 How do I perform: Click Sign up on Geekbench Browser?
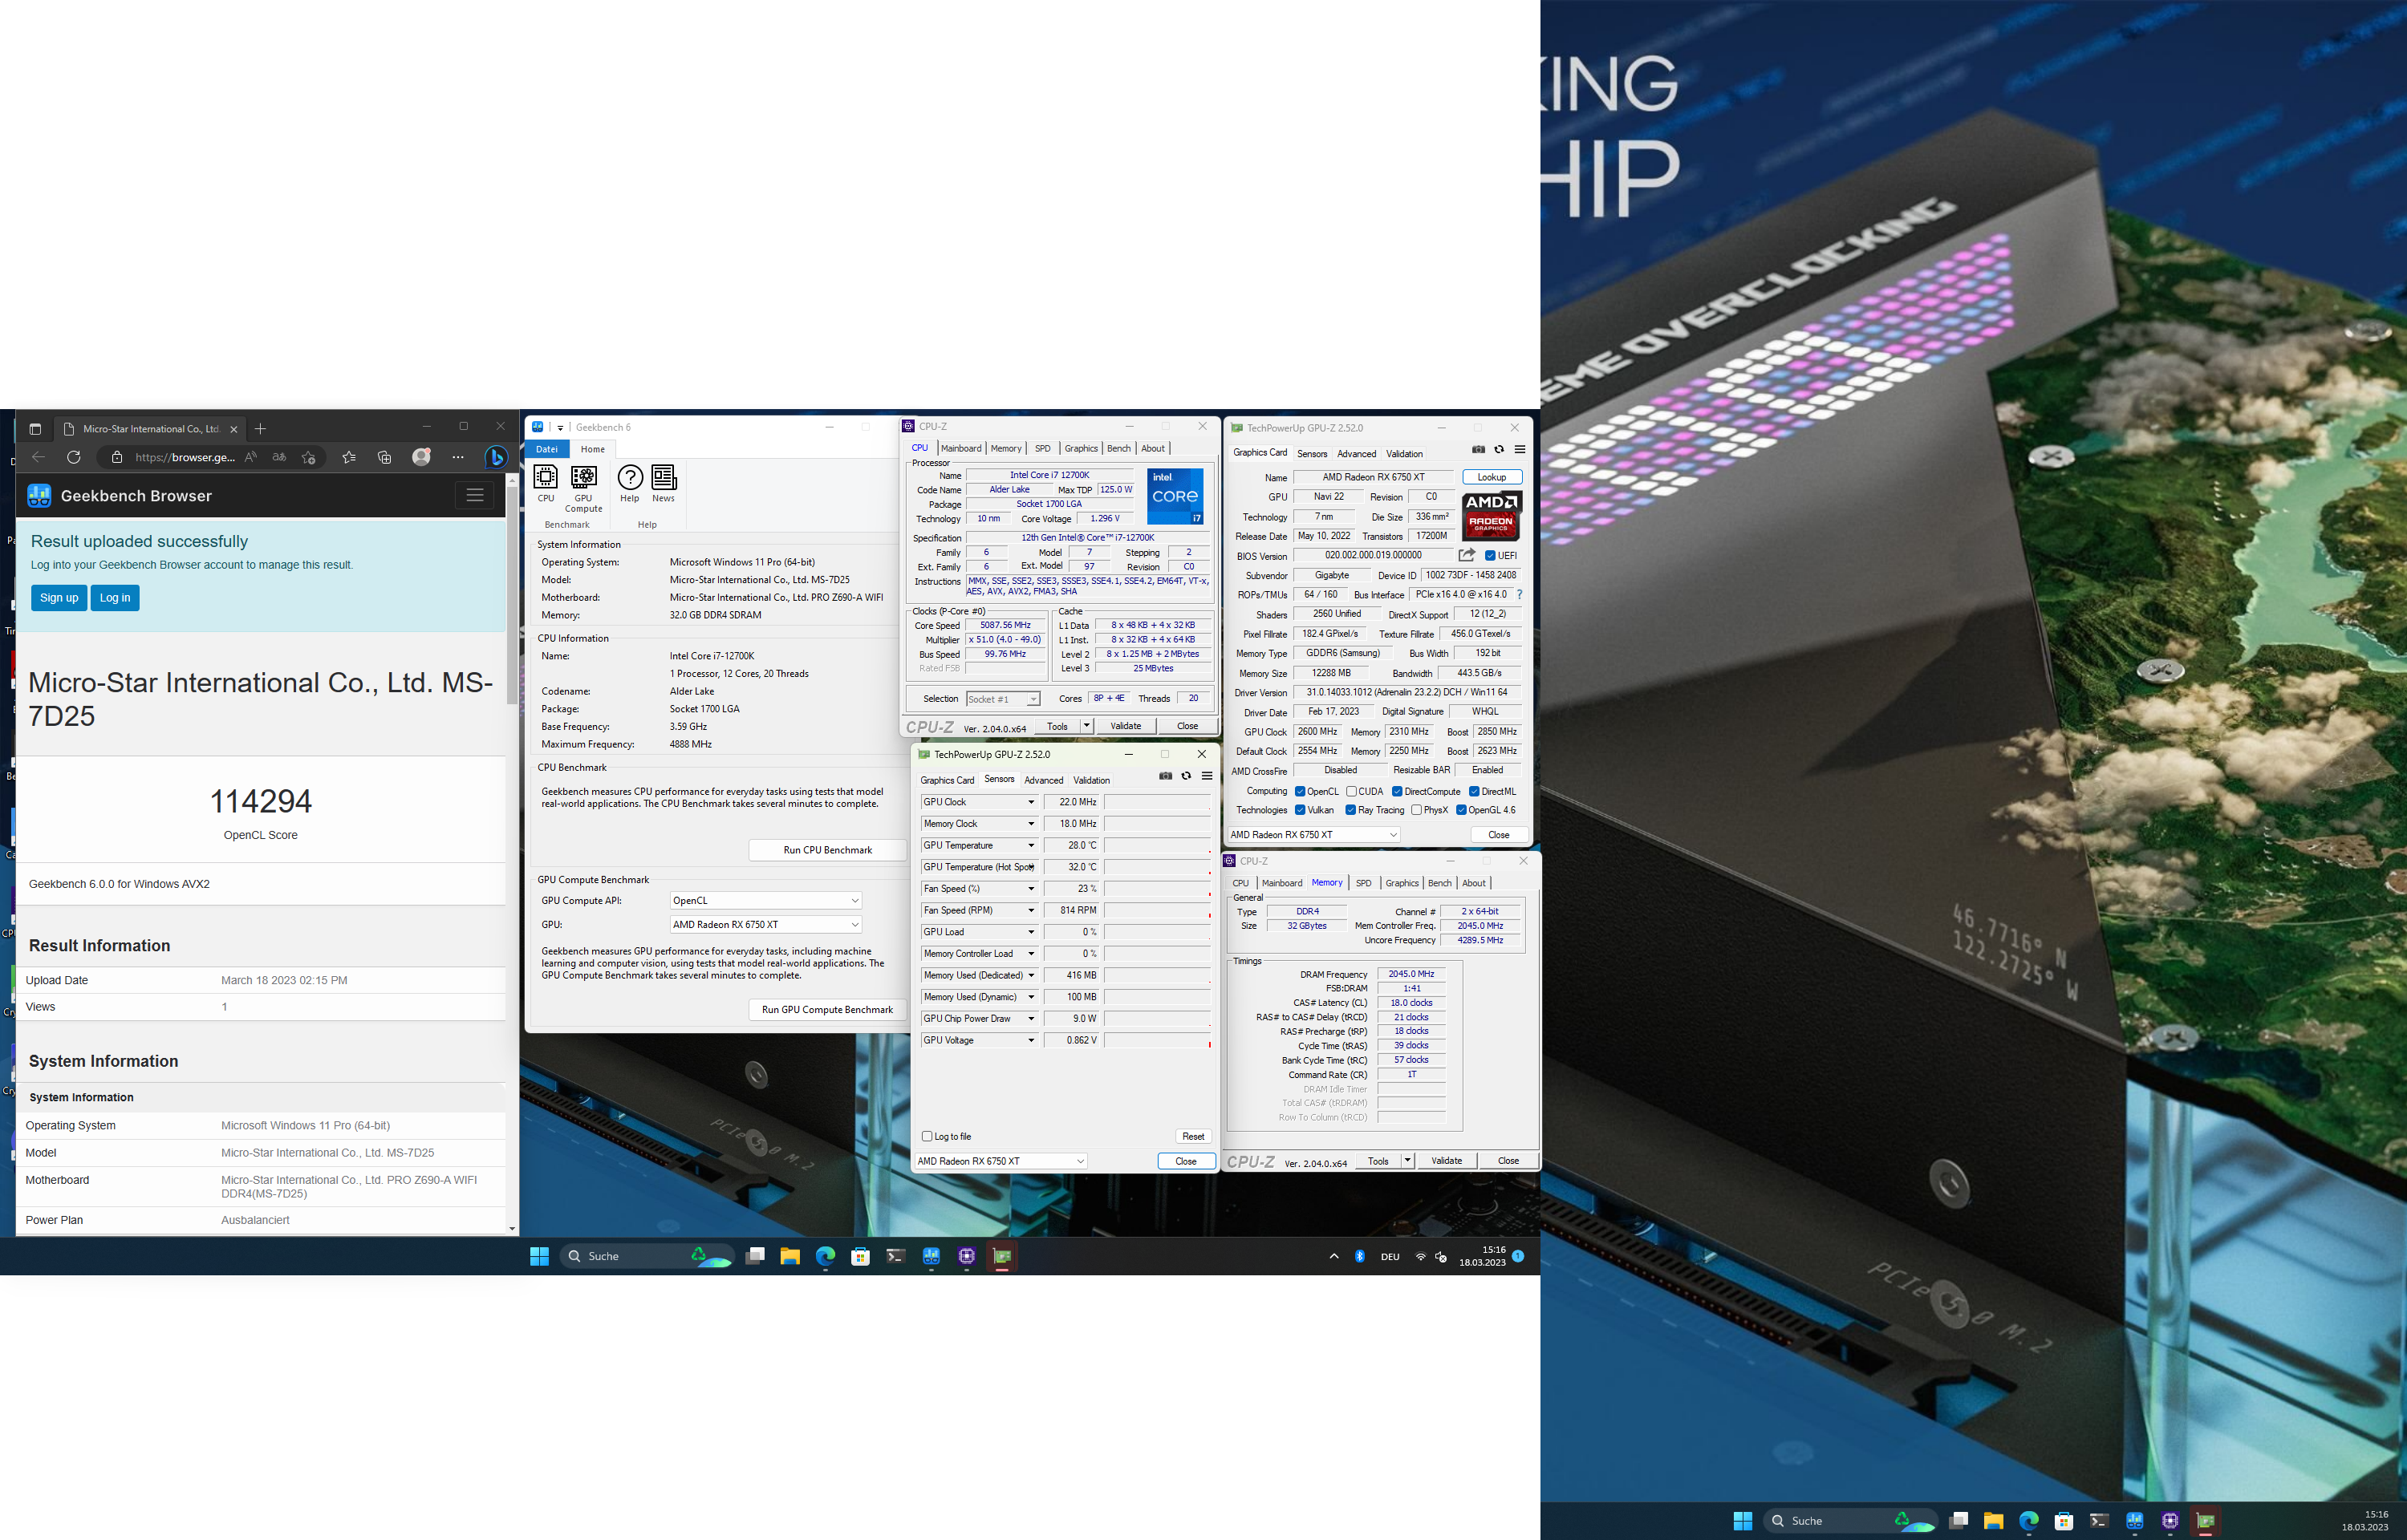tap(59, 598)
